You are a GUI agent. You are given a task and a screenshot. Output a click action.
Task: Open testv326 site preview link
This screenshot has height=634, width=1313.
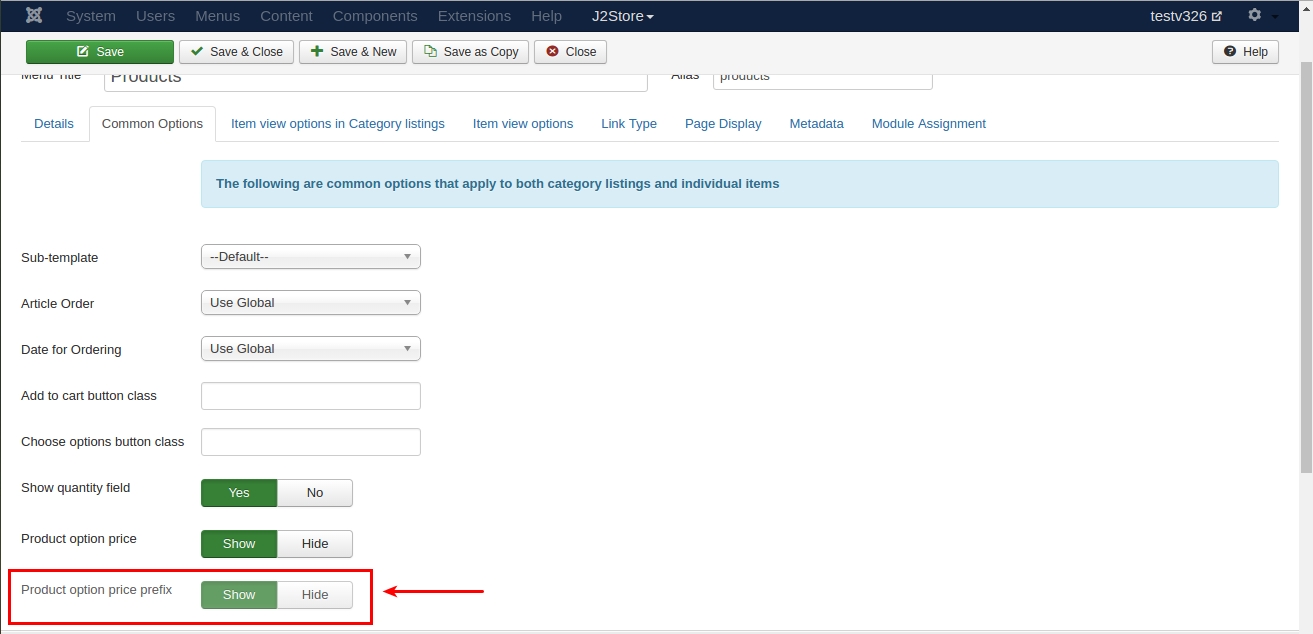1187,16
